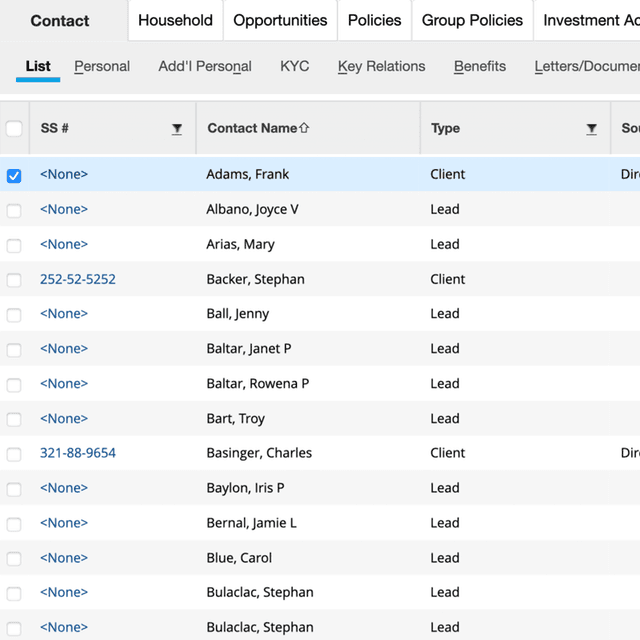Switch to the Contact tab
640x640 pixels.
coord(60,21)
